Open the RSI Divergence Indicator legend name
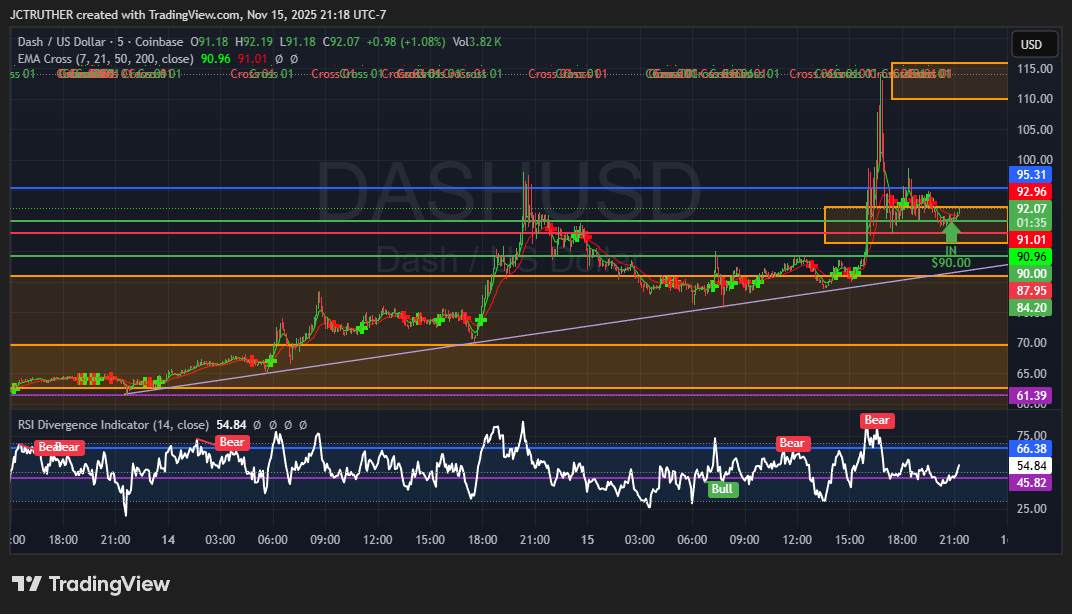This screenshot has width=1072, height=614. pyautogui.click(x=113, y=425)
